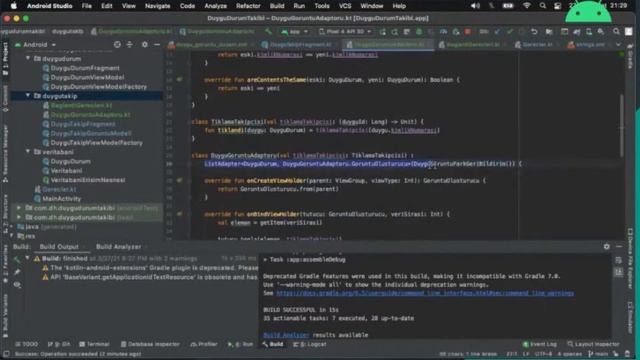Viewport: 640px width, 360px height.
Task: Expand the com.dh.duygudurumtakibi androidTest package
Action: (x=19, y=208)
